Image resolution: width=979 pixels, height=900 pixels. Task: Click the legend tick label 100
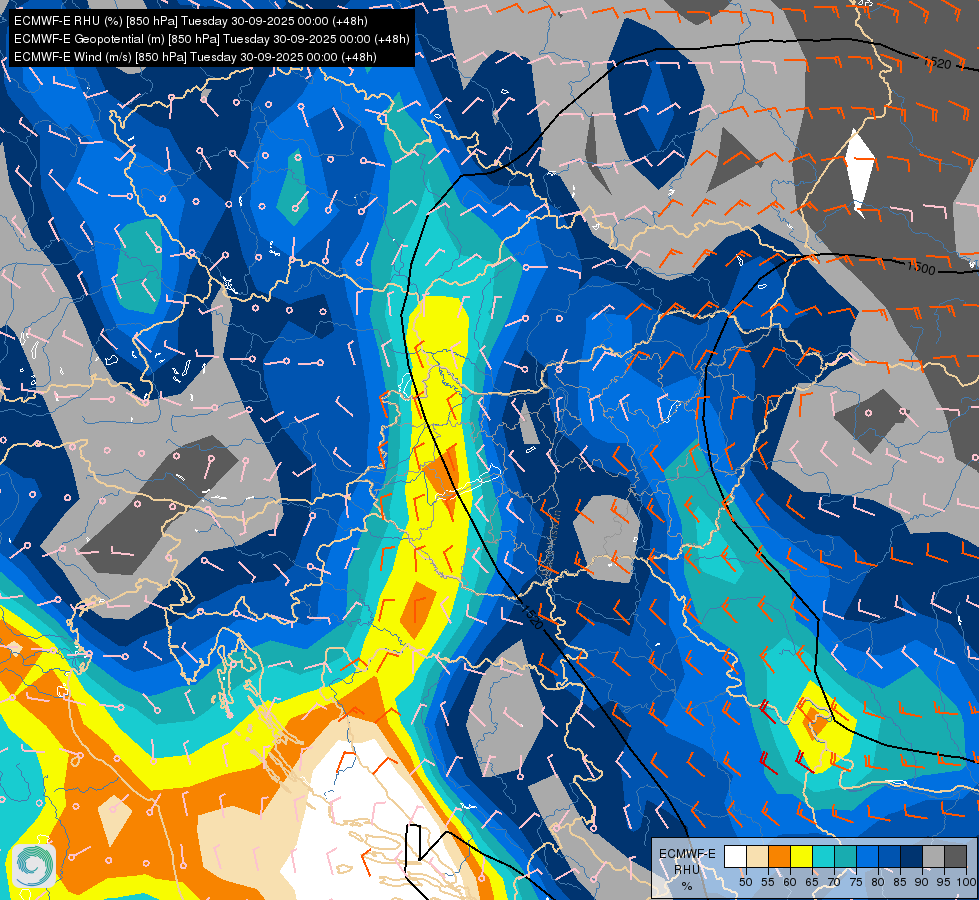coord(966,882)
